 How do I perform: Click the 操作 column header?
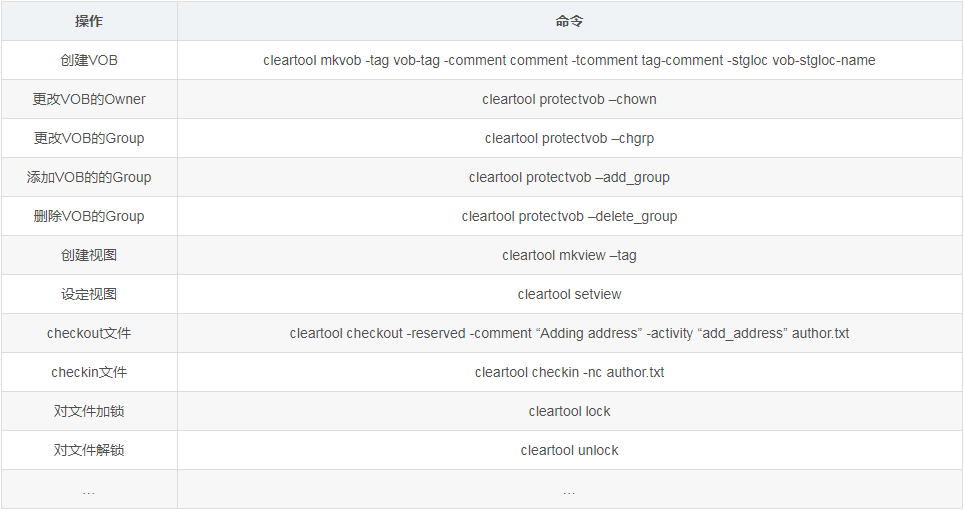coord(89,21)
